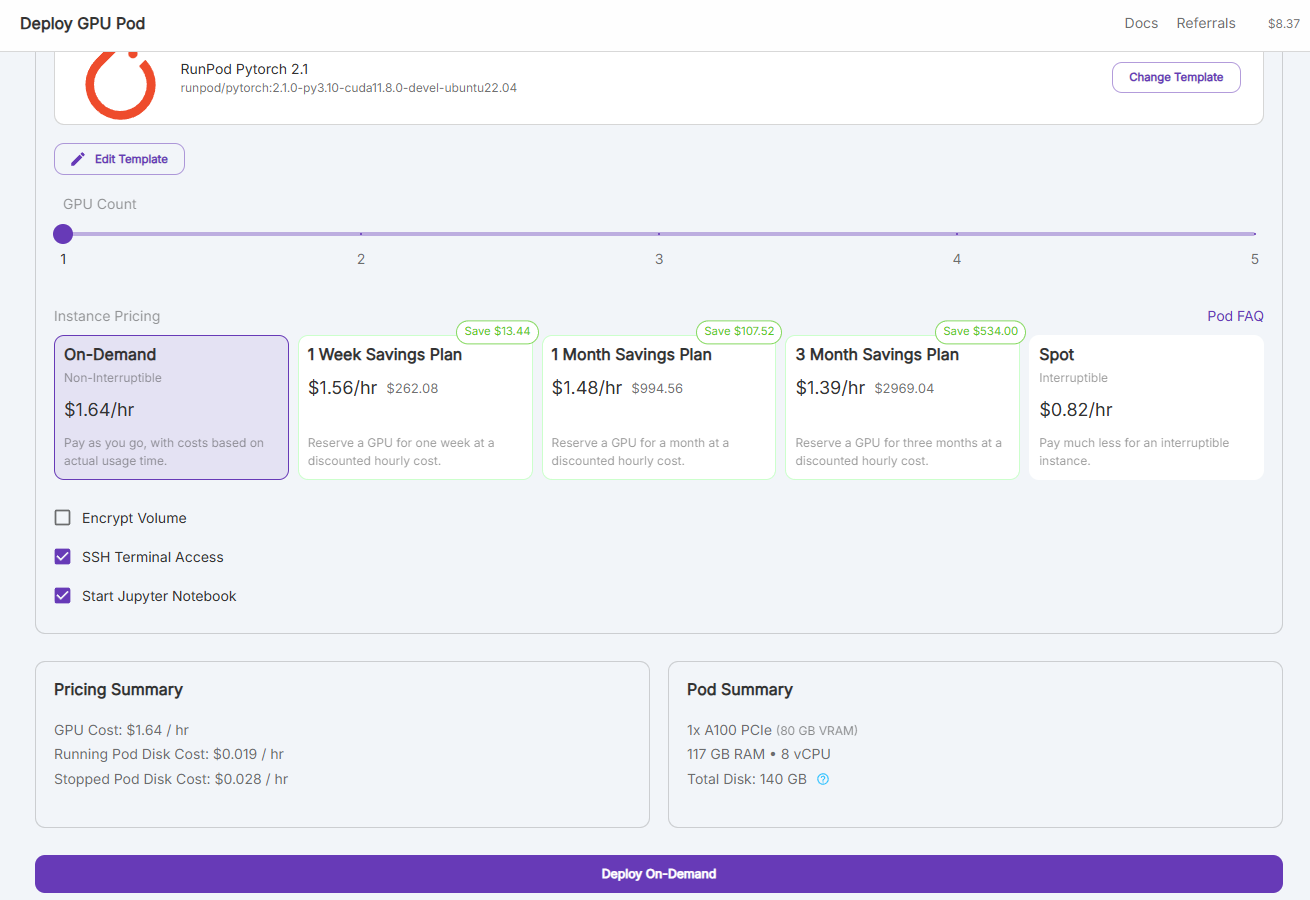The width and height of the screenshot is (1310, 900).
Task: Click the $2969.04 three month total
Action: click(904, 388)
